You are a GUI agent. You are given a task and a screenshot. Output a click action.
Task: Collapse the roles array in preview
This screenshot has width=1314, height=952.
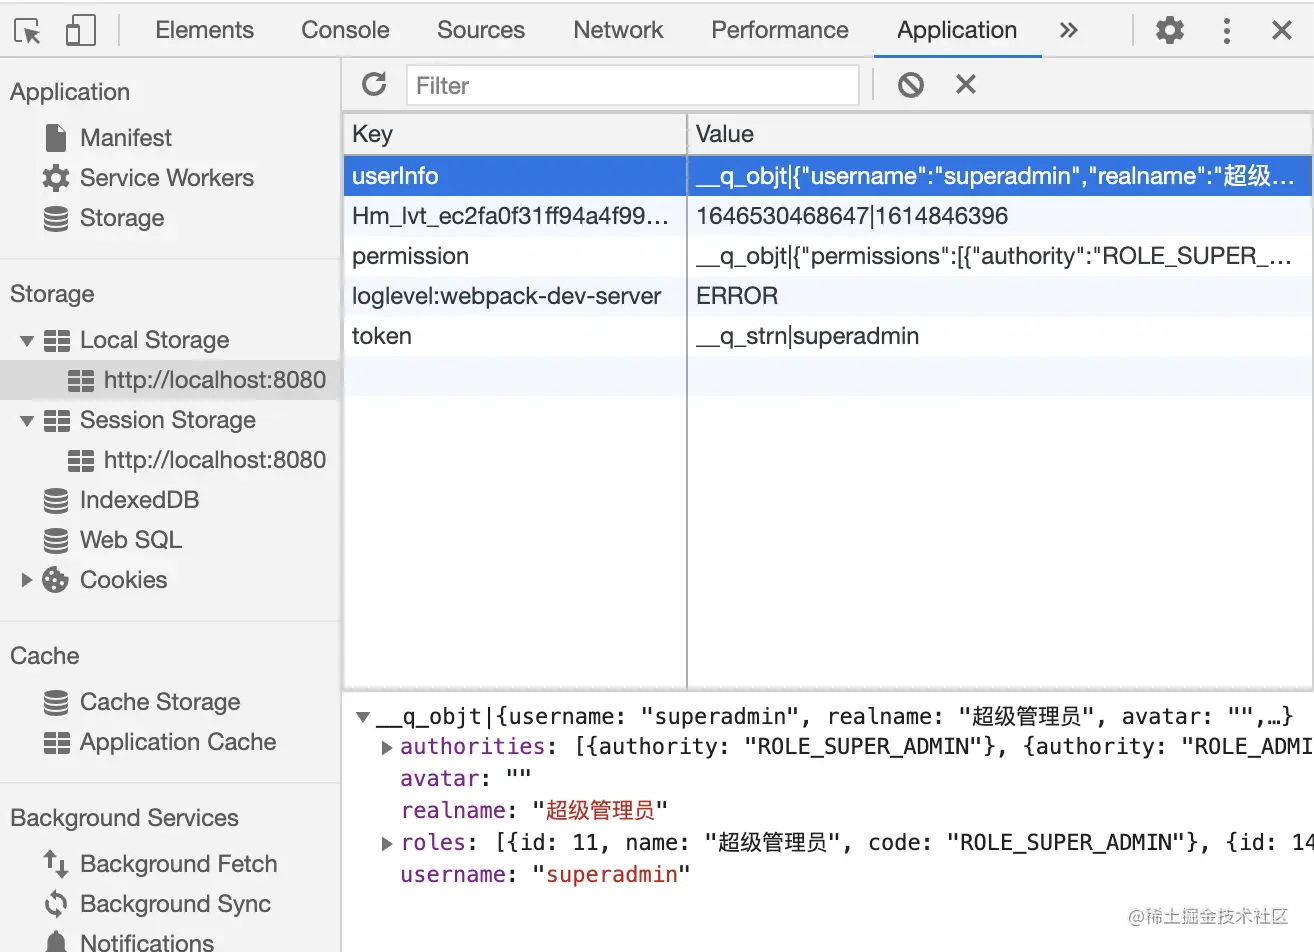pyautogui.click(x=387, y=842)
